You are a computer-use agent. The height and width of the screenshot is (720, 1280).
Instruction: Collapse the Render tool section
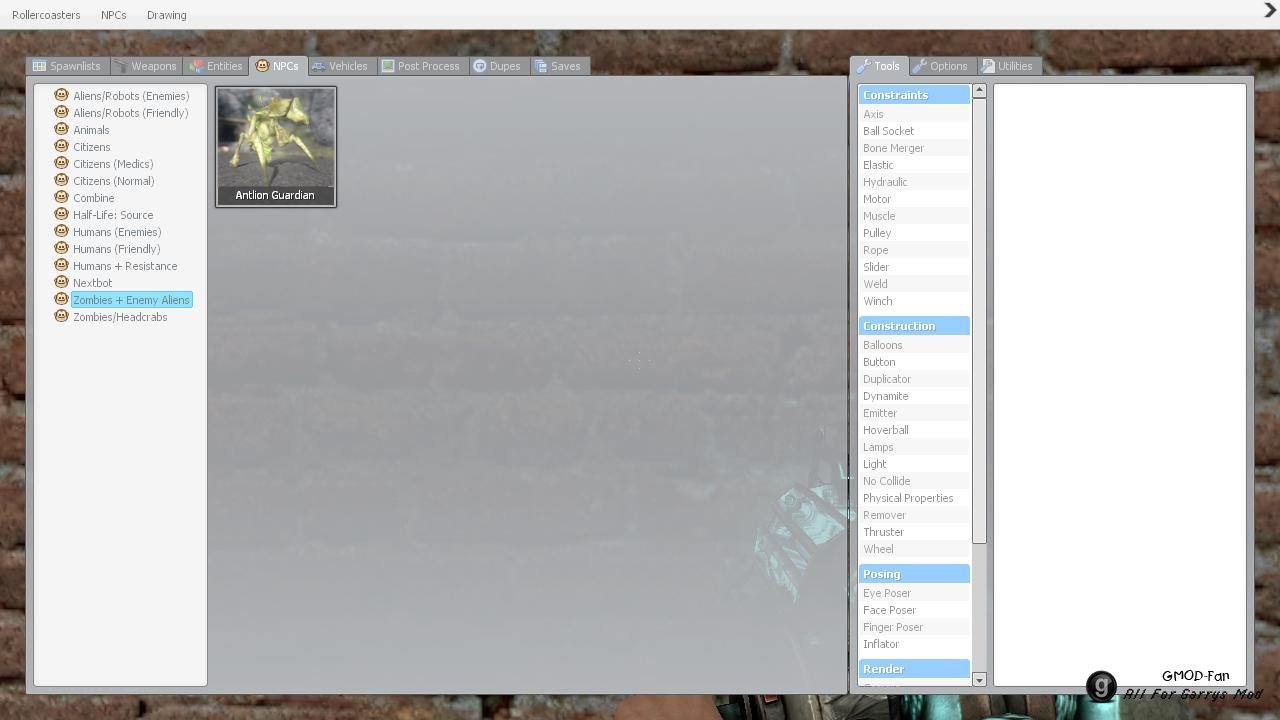(914, 669)
